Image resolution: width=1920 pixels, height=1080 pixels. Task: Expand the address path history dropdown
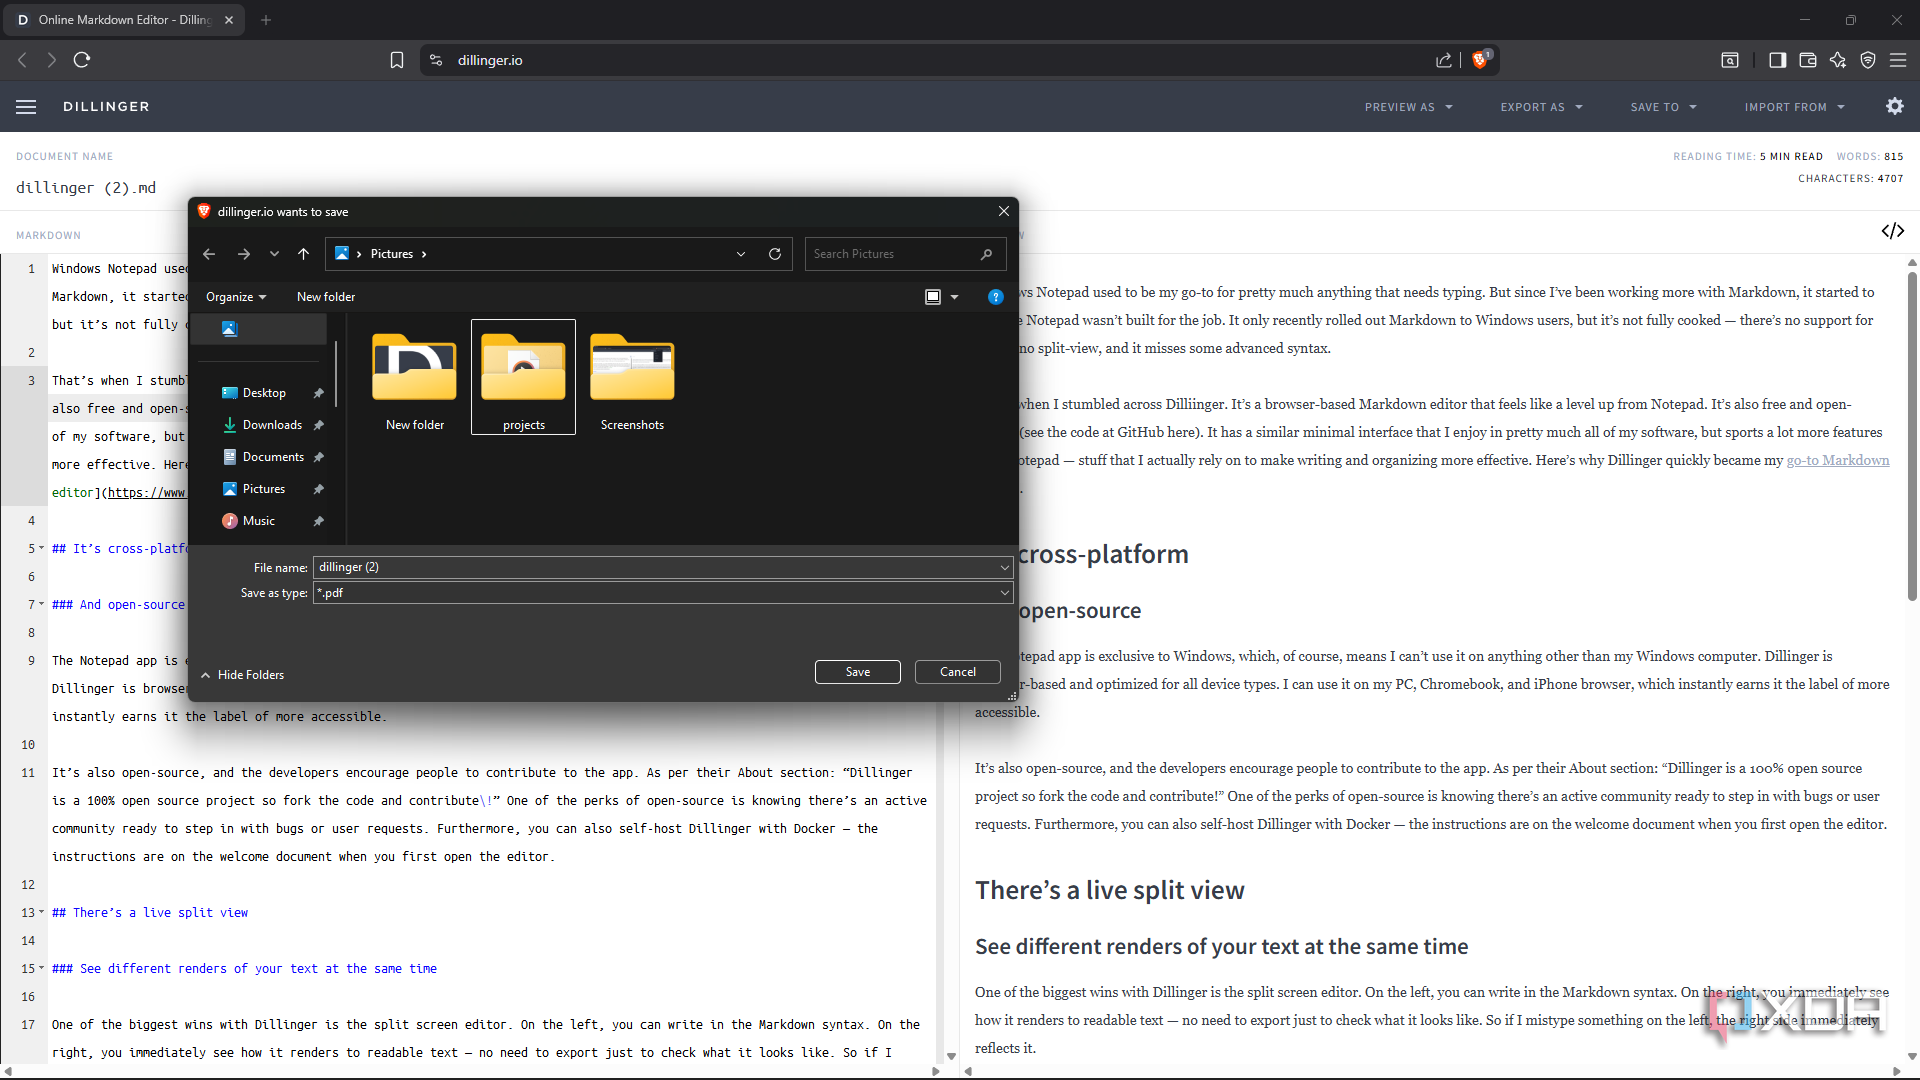pos(741,254)
